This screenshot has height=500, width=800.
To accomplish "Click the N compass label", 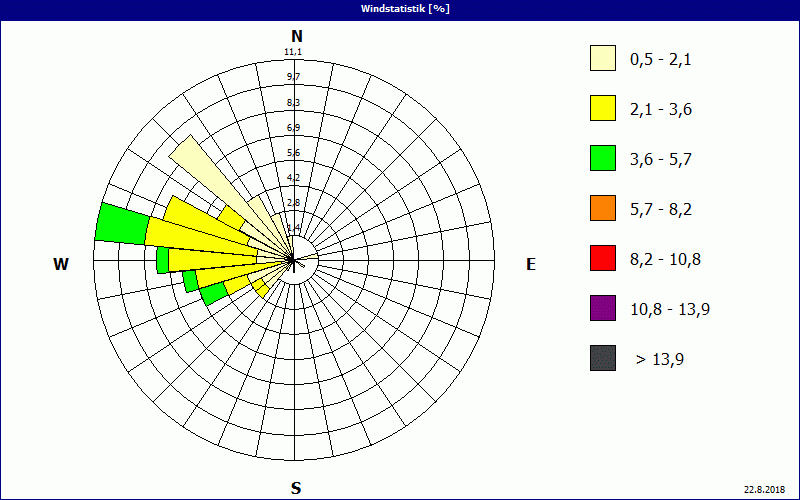I will pos(296,36).
